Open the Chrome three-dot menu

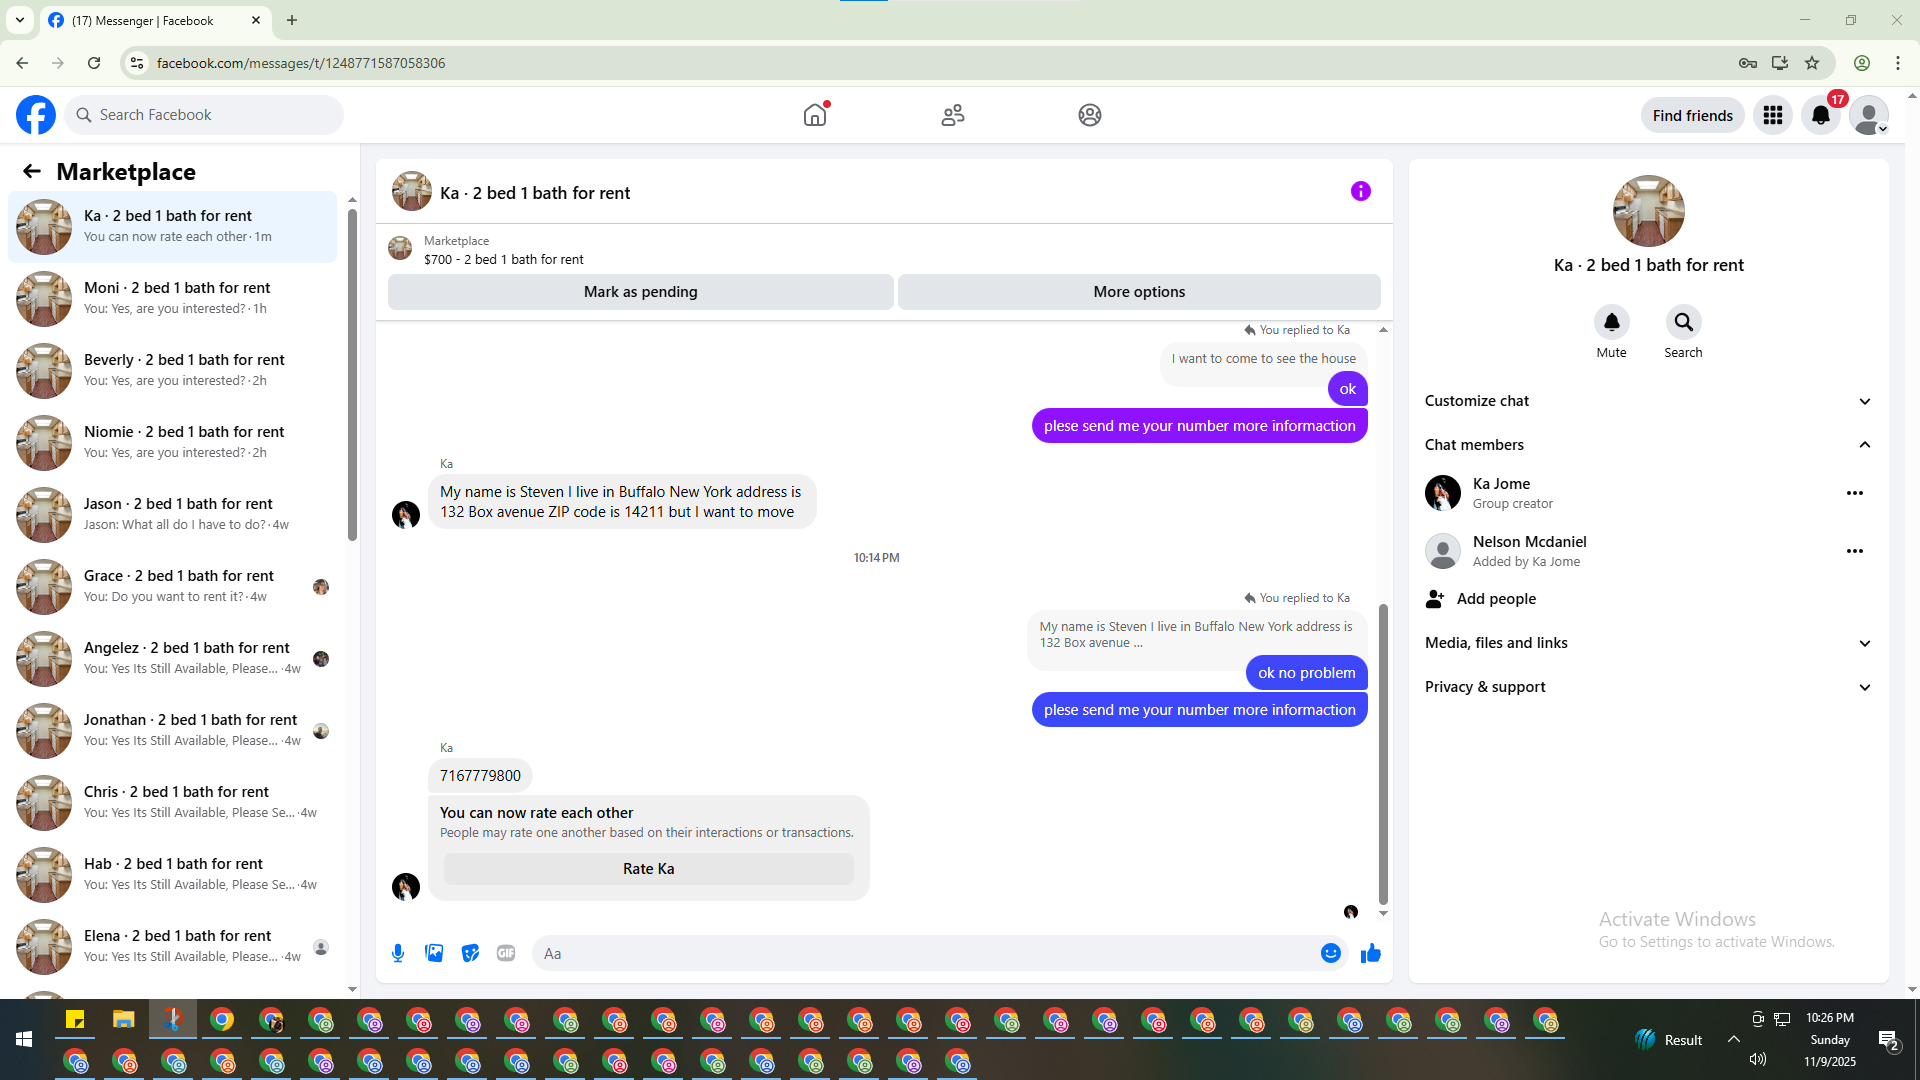[1898, 63]
